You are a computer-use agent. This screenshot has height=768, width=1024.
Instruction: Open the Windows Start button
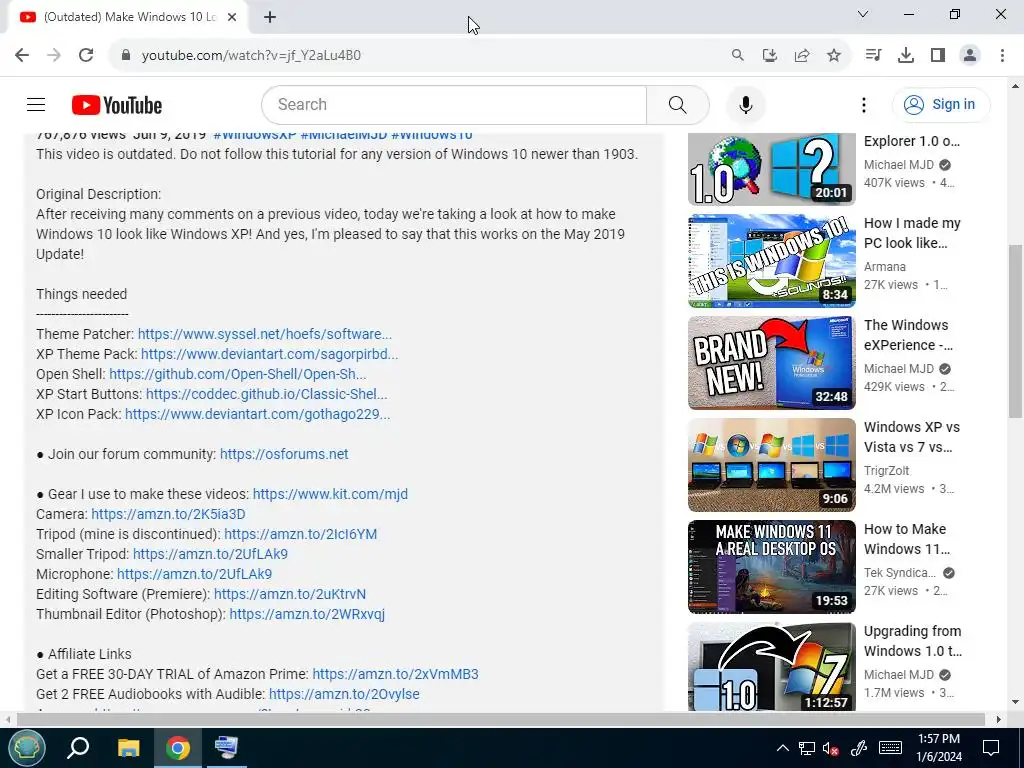tap(26, 748)
